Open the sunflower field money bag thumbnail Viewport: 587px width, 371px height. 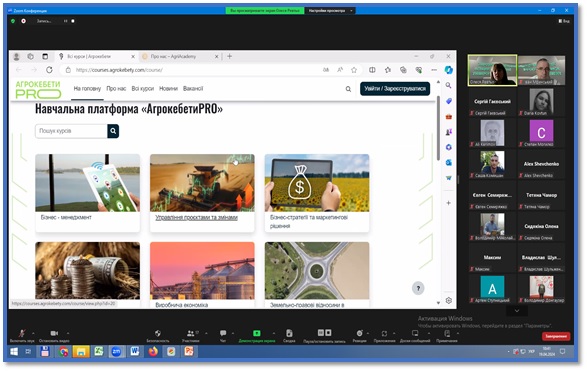(x=317, y=183)
